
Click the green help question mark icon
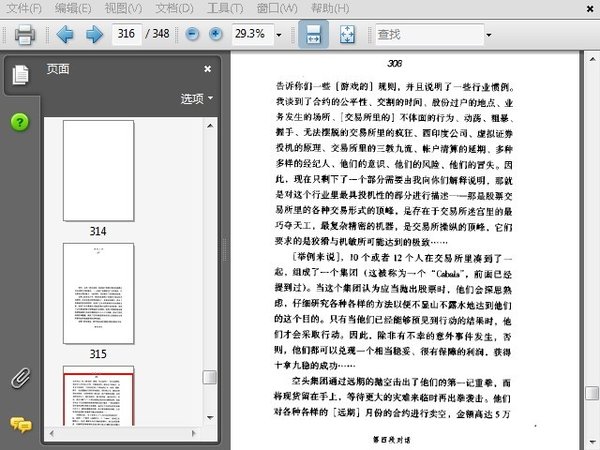click(x=20, y=122)
